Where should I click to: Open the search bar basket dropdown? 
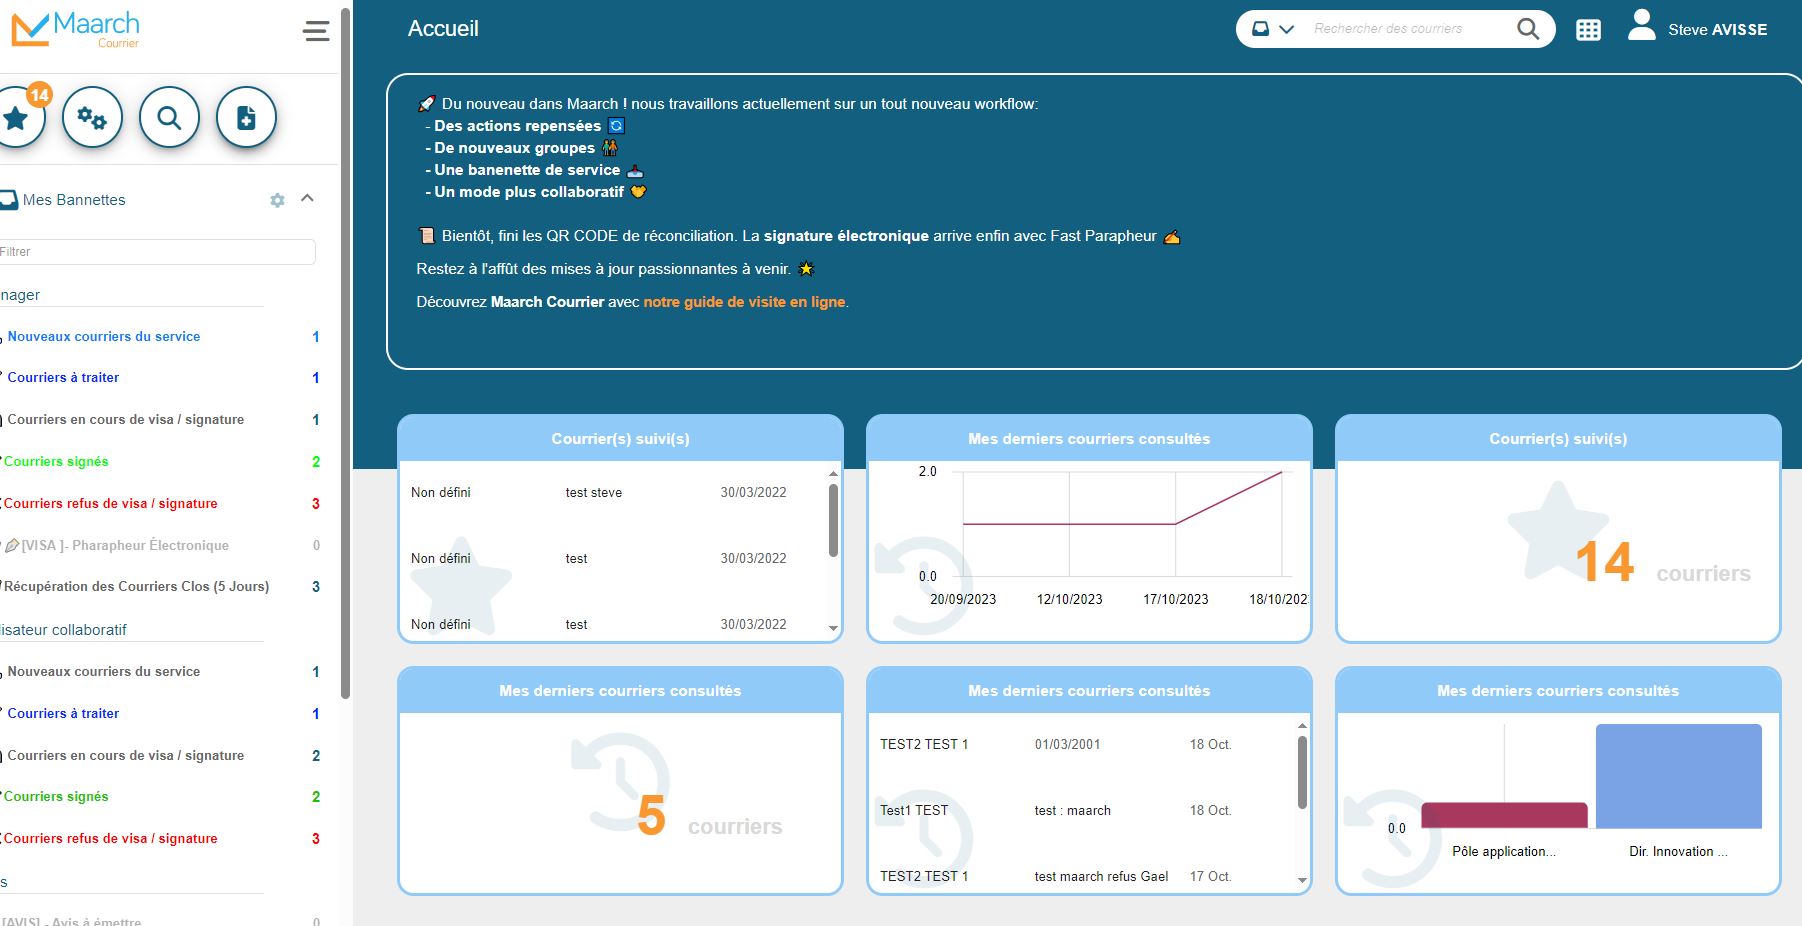(x=1273, y=29)
